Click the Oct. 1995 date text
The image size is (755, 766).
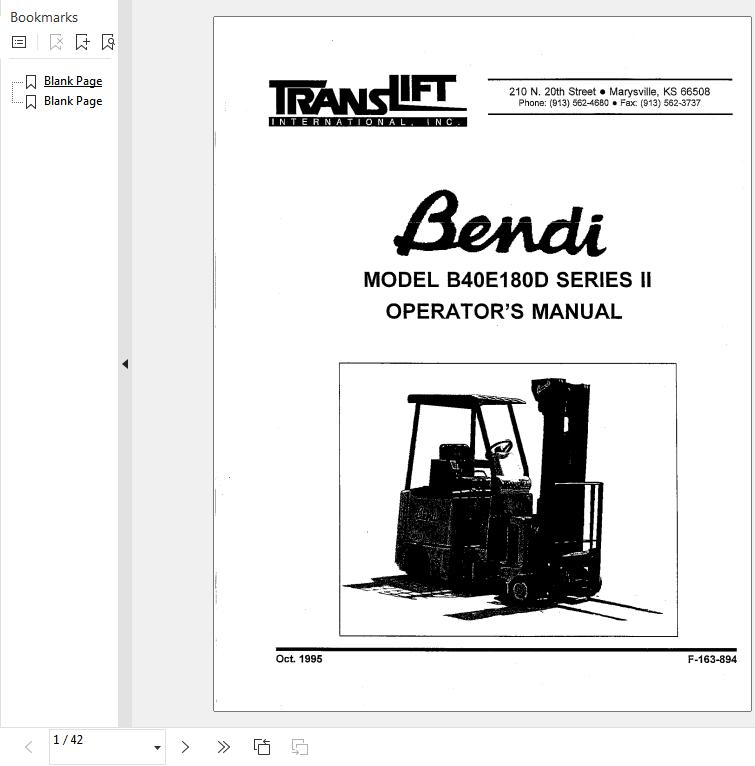pyautogui.click(x=299, y=659)
